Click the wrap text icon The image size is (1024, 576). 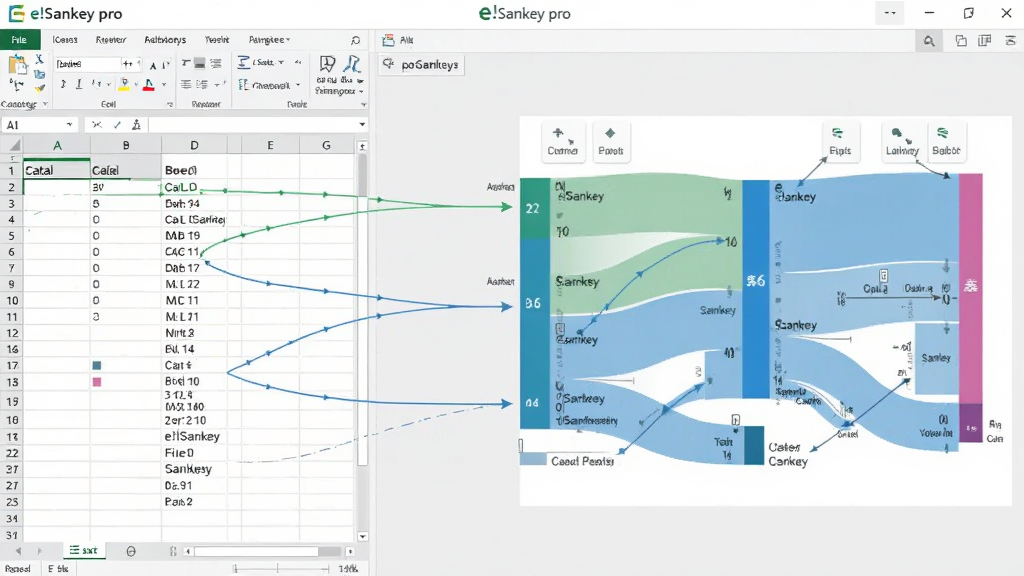point(244,62)
